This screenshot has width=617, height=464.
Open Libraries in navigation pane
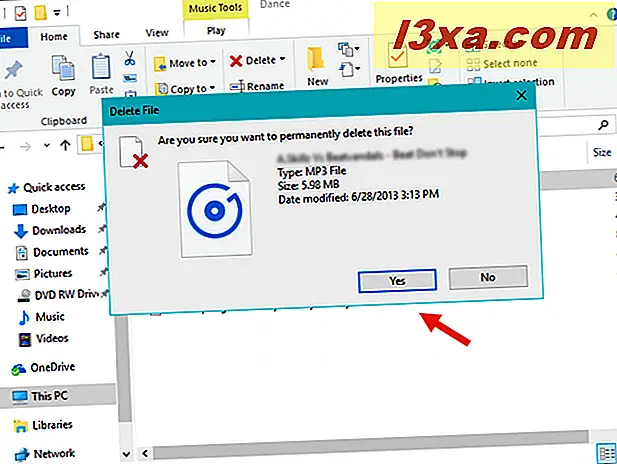coord(43,425)
